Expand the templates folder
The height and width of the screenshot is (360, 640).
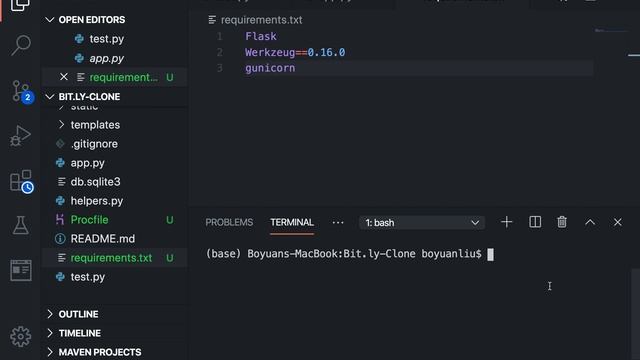95,125
